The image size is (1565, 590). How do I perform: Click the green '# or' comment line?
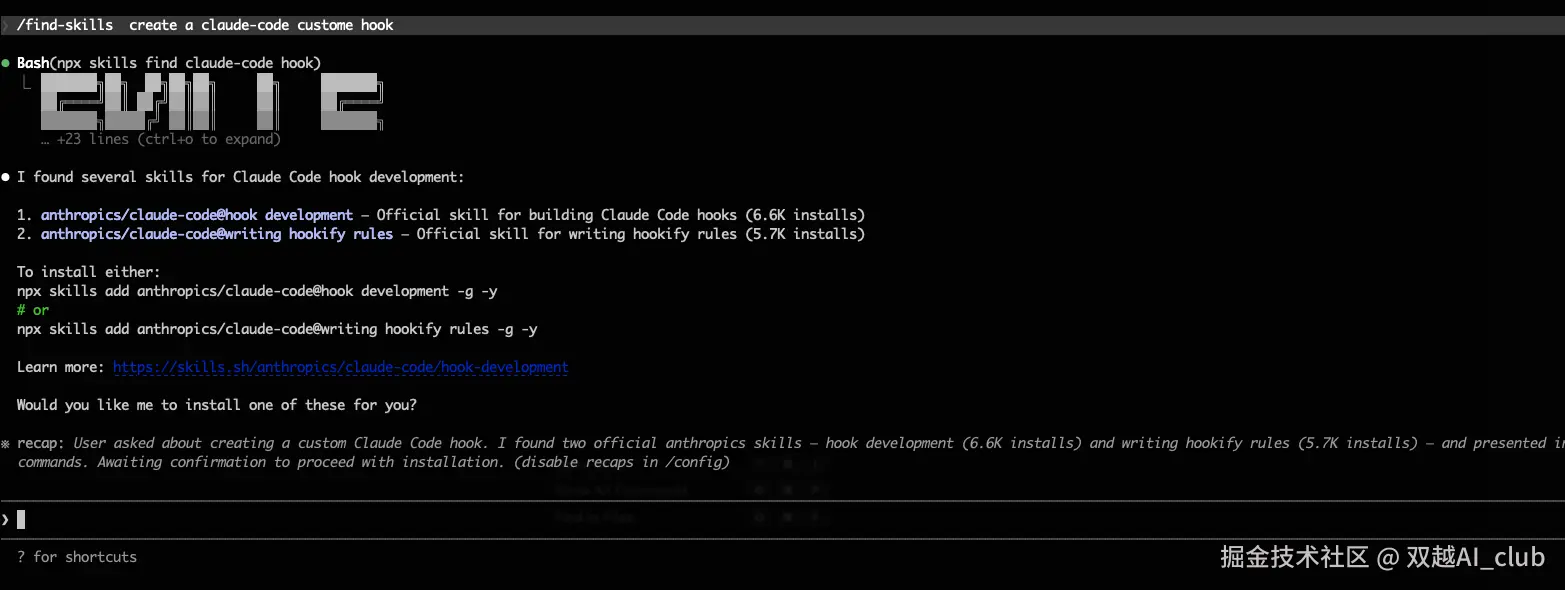pyautogui.click(x=33, y=310)
